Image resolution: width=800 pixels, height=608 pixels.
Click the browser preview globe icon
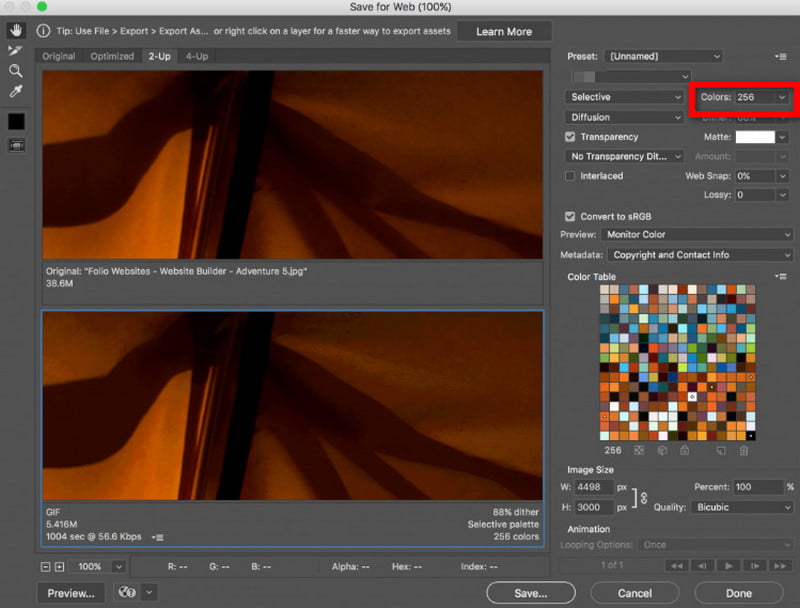126,592
